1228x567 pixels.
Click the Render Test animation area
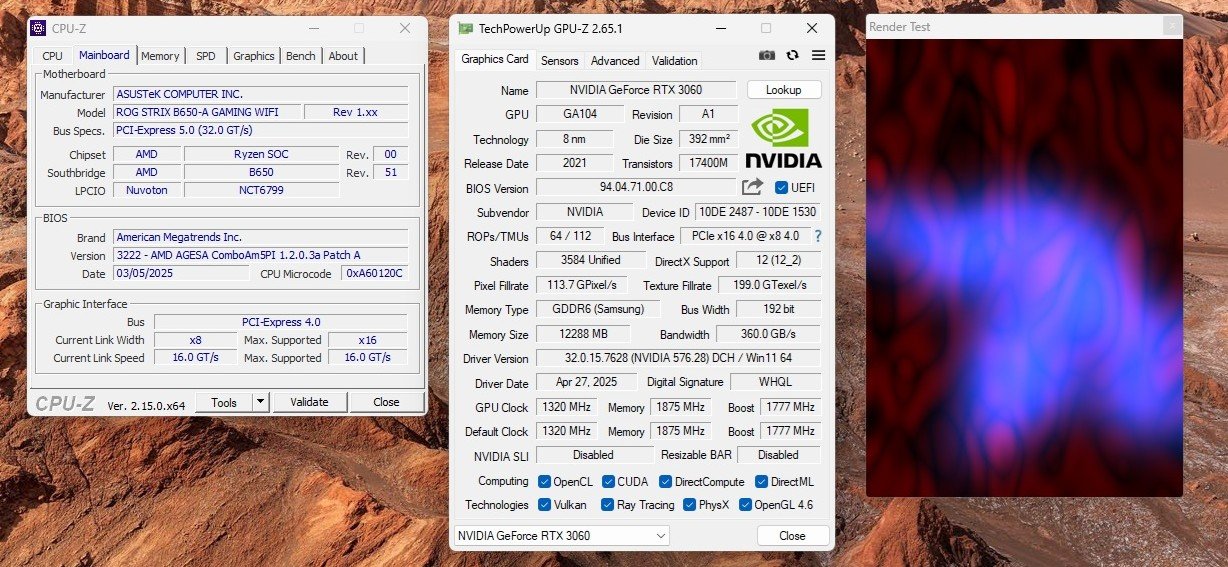tap(1024, 267)
